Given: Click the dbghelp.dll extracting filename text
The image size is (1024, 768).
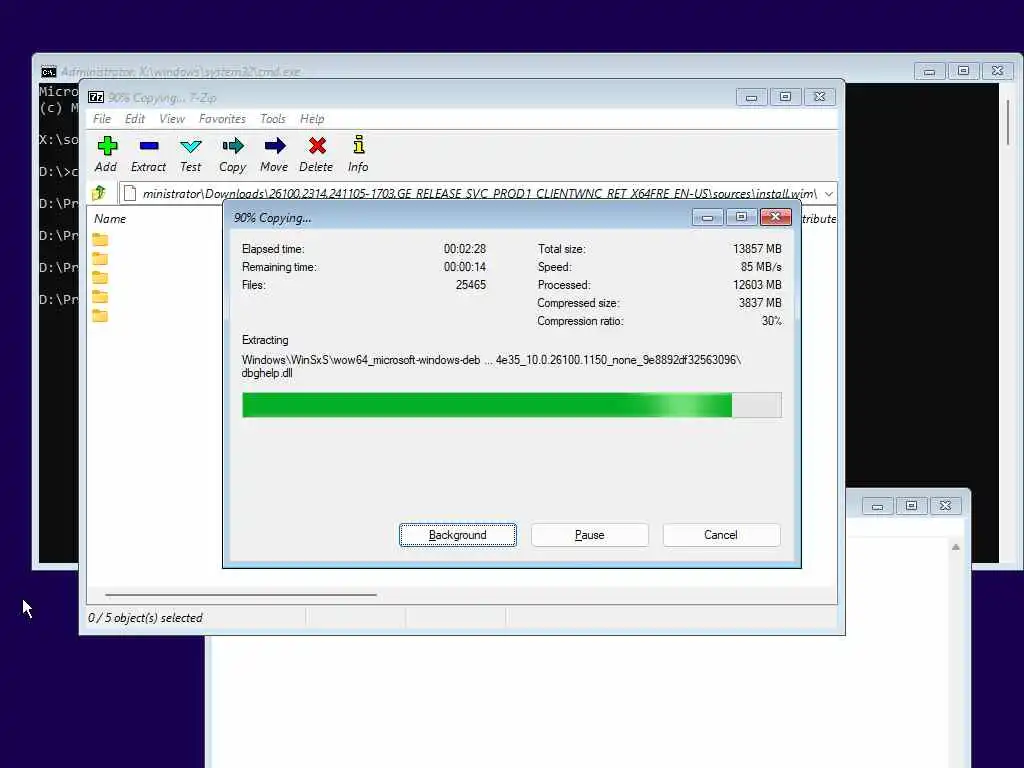Looking at the screenshot, I should 267,374.
